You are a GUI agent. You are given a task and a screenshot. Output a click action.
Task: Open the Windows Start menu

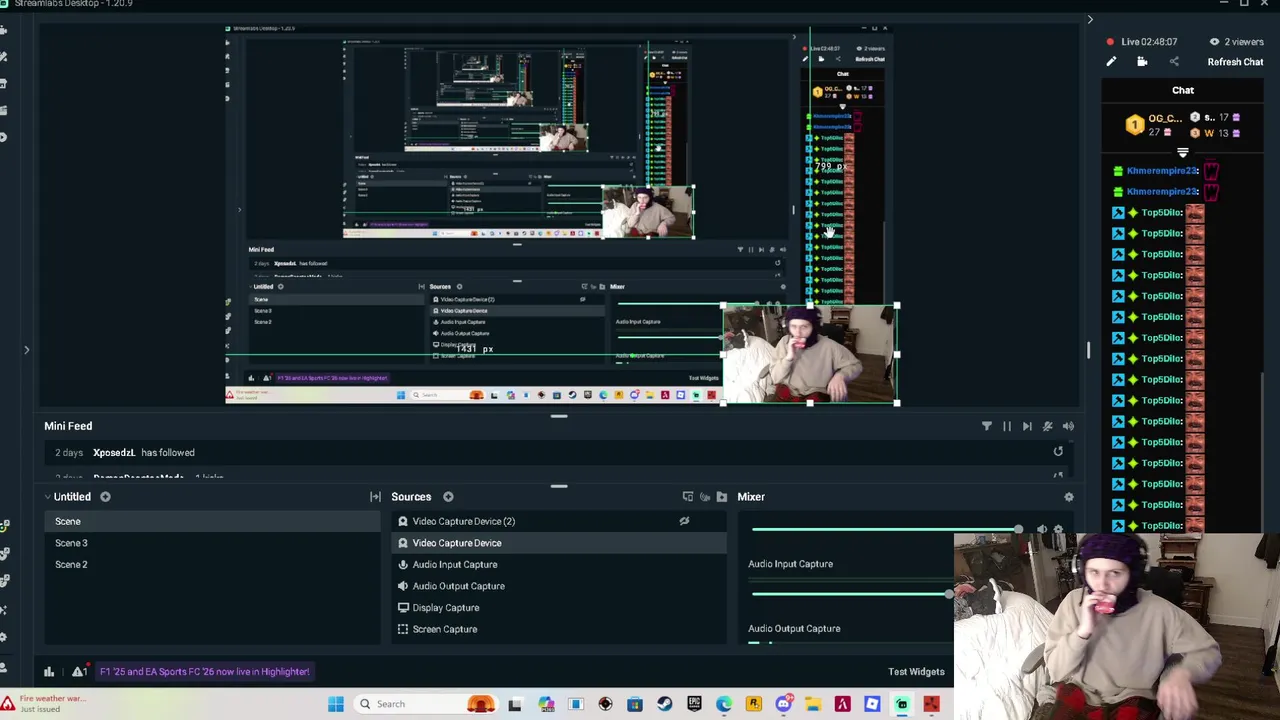point(336,704)
